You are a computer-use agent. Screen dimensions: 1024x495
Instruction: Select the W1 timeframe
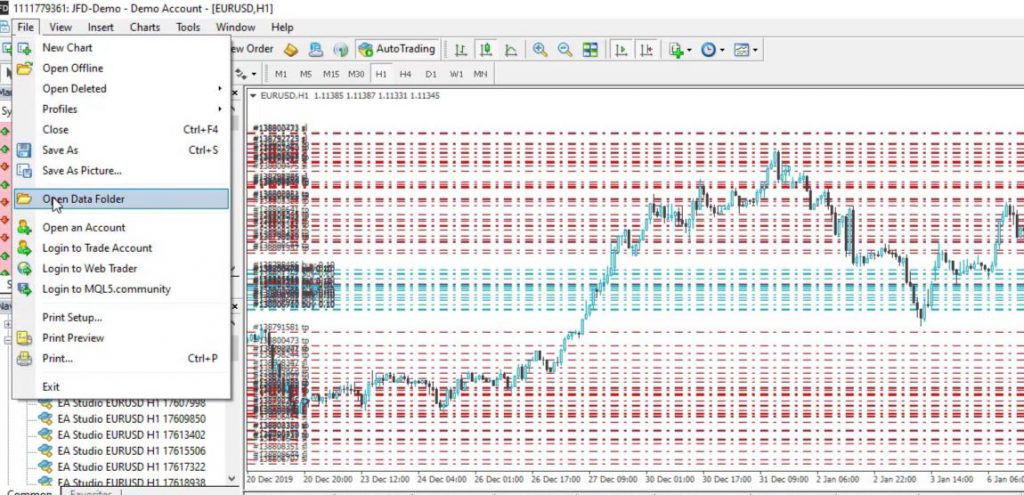pos(456,74)
